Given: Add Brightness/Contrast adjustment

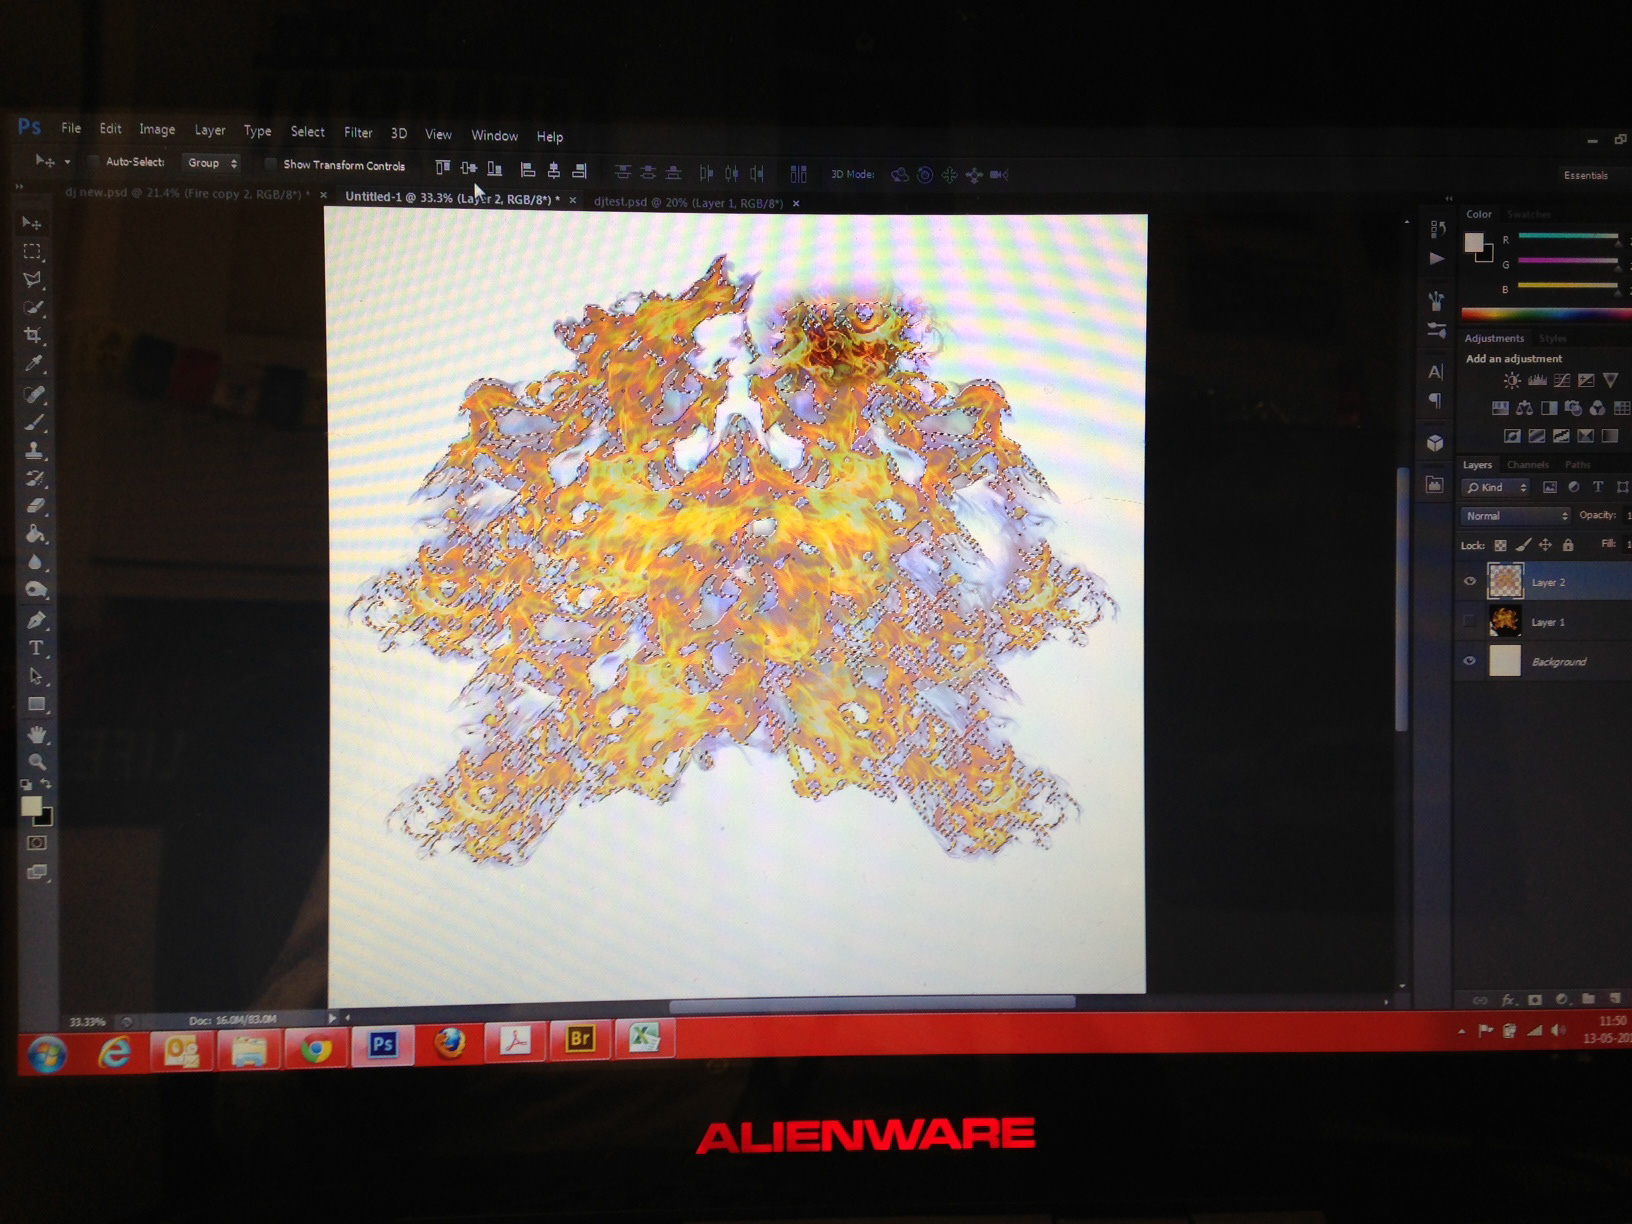Looking at the screenshot, I should coord(1512,380).
